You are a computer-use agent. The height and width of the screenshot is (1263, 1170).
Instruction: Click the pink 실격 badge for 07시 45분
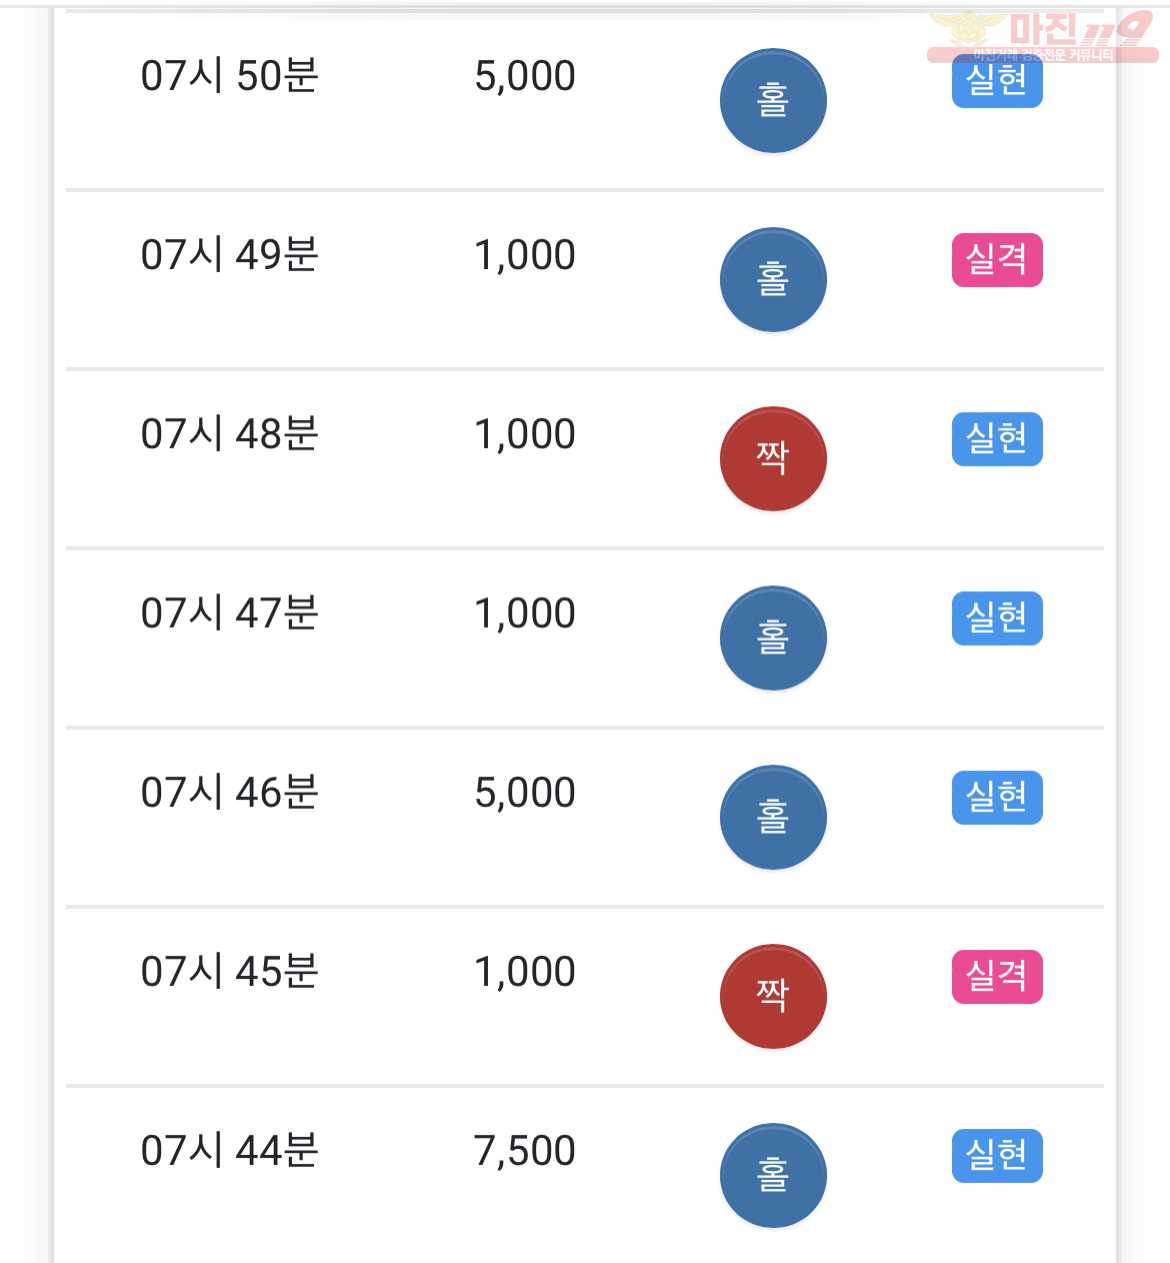(997, 976)
